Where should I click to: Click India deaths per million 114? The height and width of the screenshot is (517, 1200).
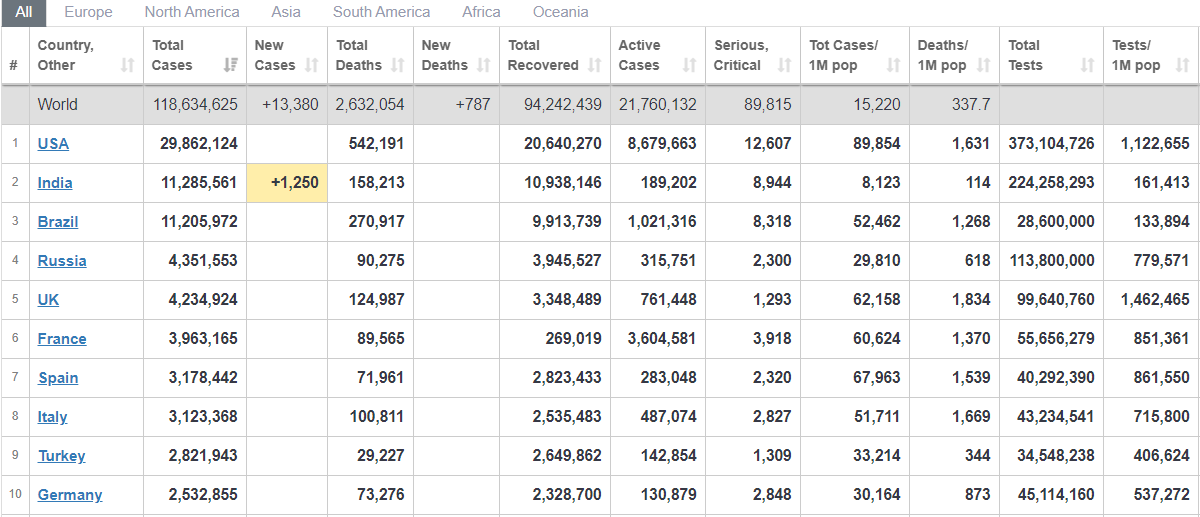pos(978,182)
